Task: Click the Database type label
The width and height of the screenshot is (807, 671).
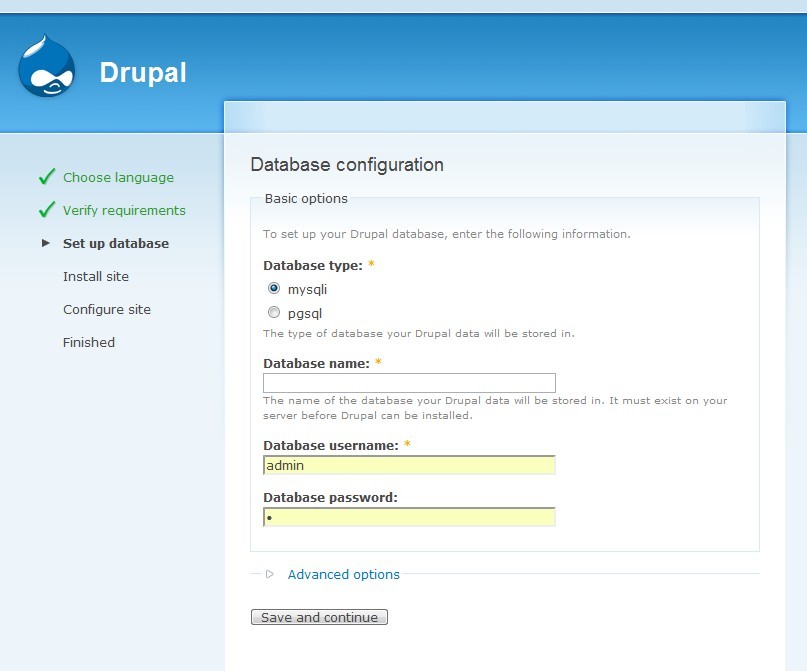Action: click(313, 266)
